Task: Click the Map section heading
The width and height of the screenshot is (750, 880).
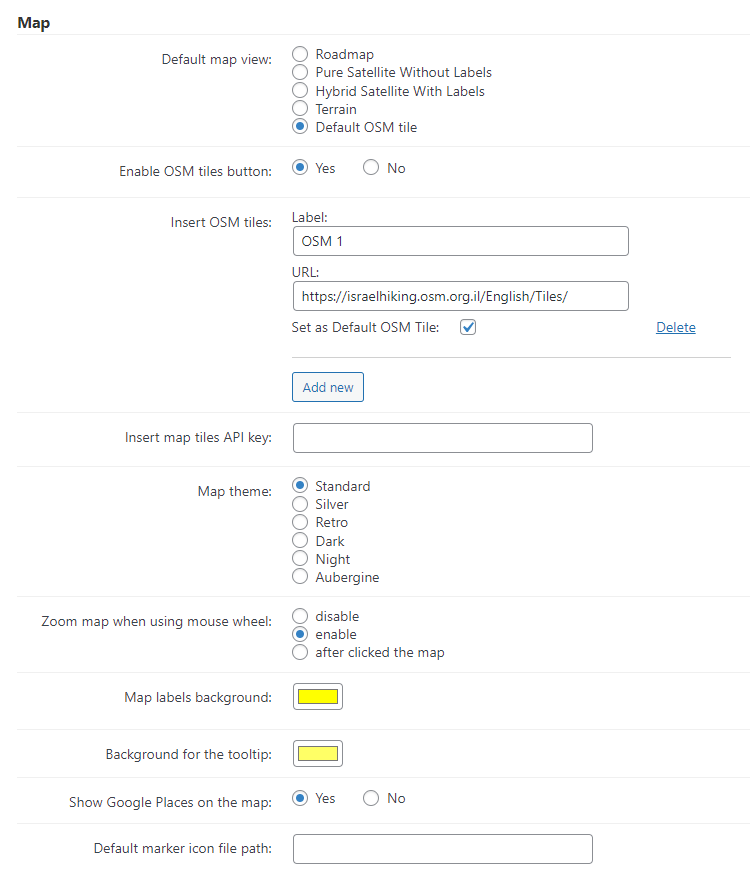Action: click(x=34, y=23)
